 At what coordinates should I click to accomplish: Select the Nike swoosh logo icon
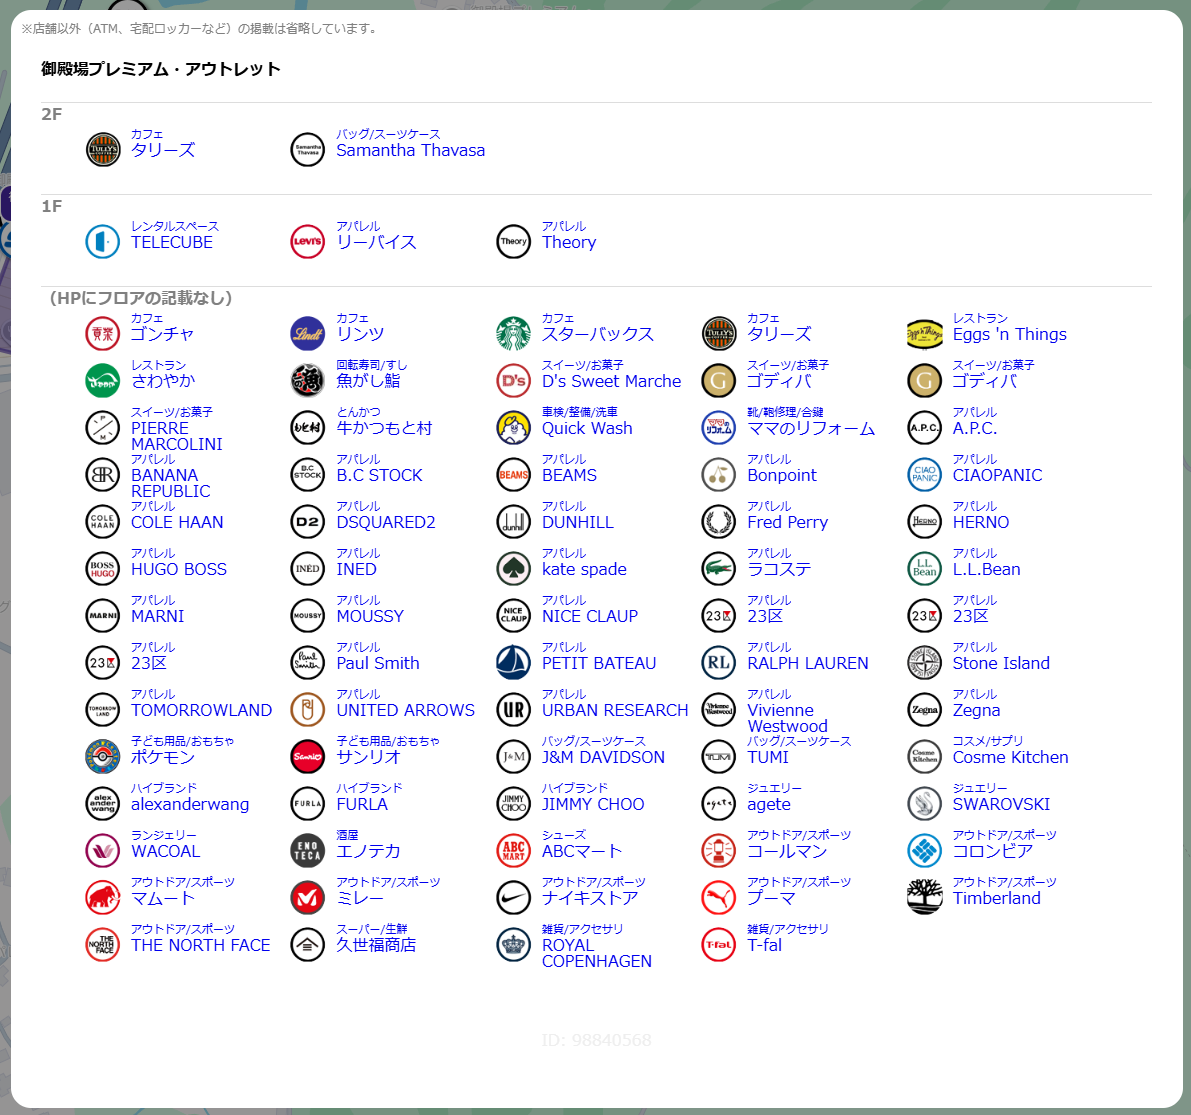[513, 898]
